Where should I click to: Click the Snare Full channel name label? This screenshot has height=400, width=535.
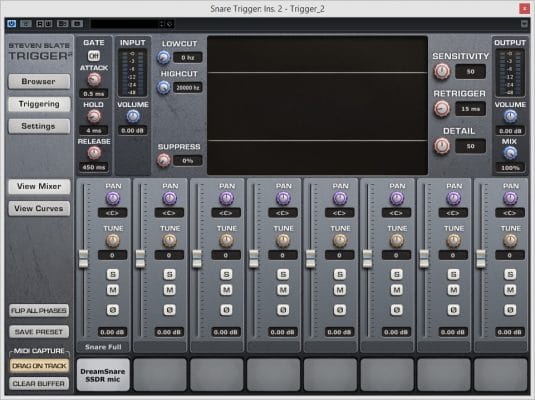coord(103,347)
